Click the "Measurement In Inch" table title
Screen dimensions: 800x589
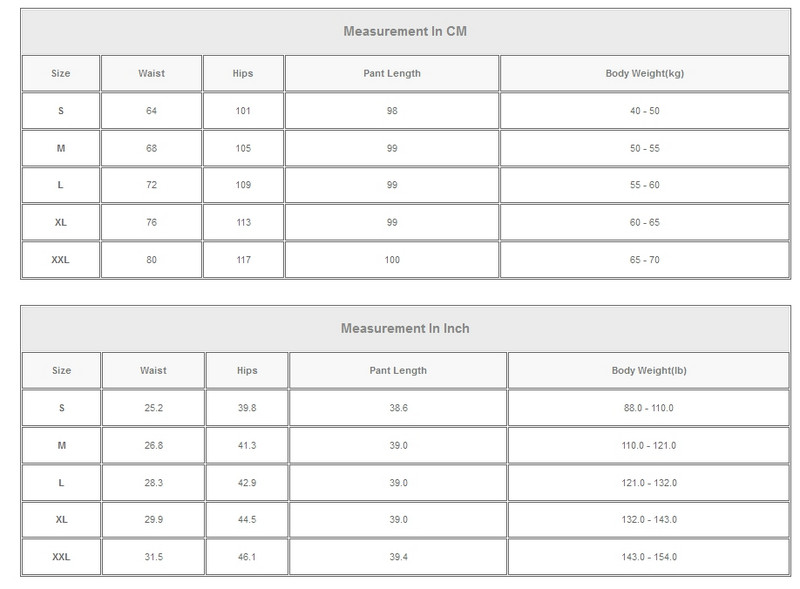405,328
